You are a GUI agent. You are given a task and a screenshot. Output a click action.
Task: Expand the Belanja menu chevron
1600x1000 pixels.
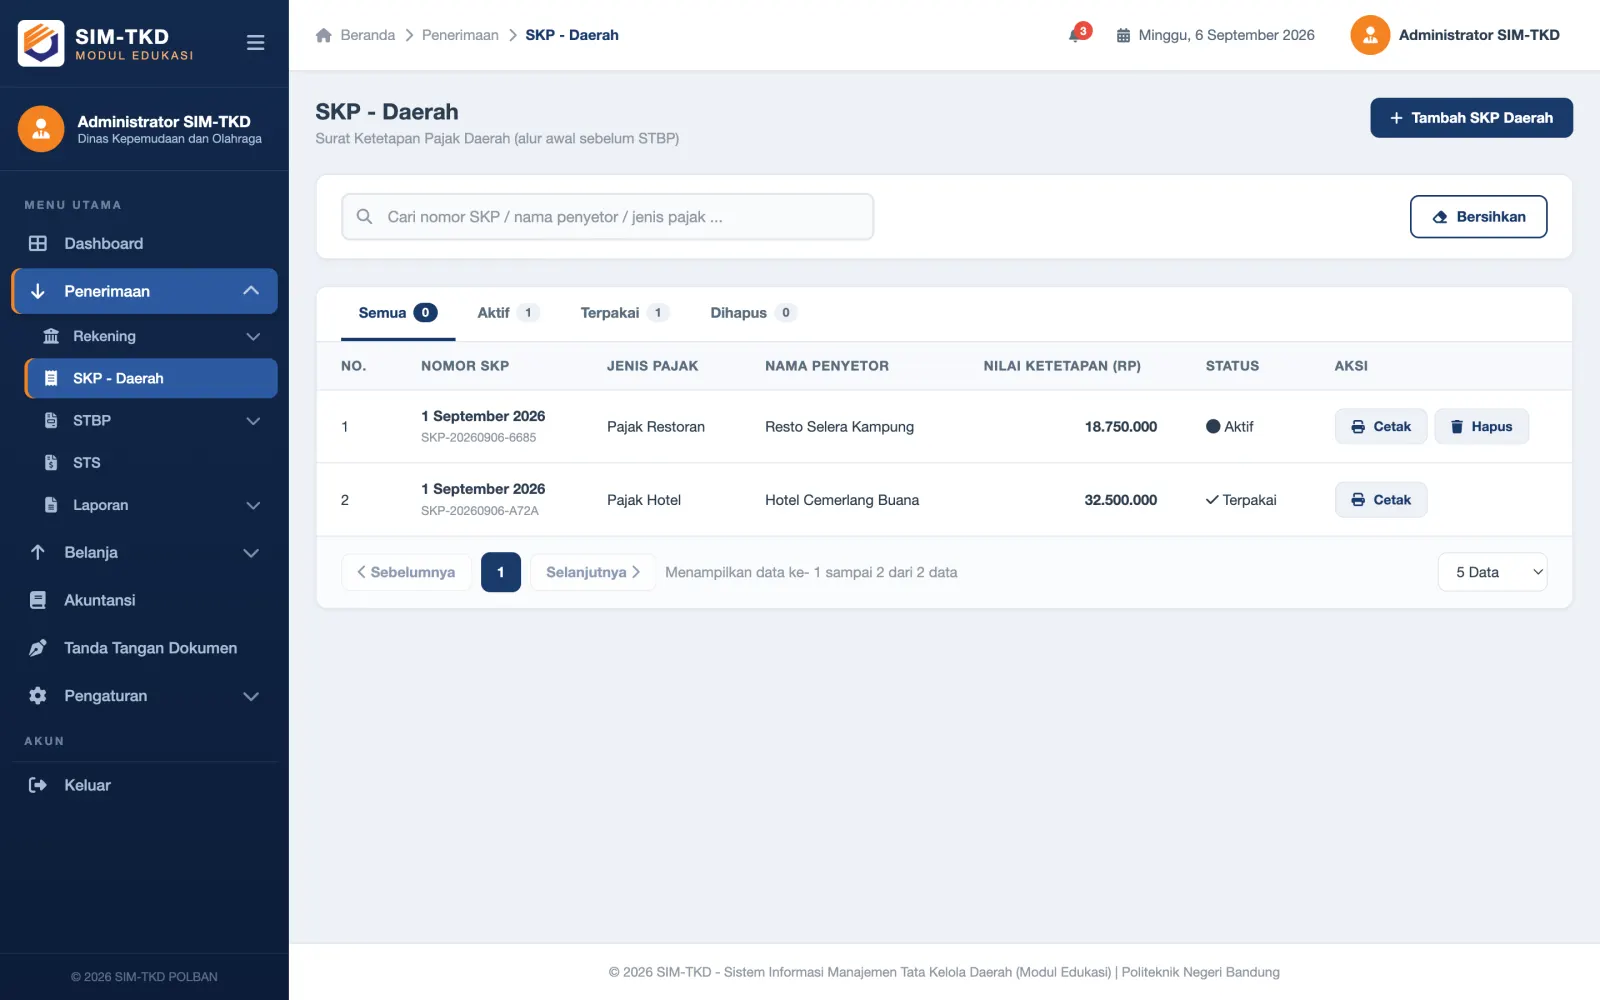point(251,553)
